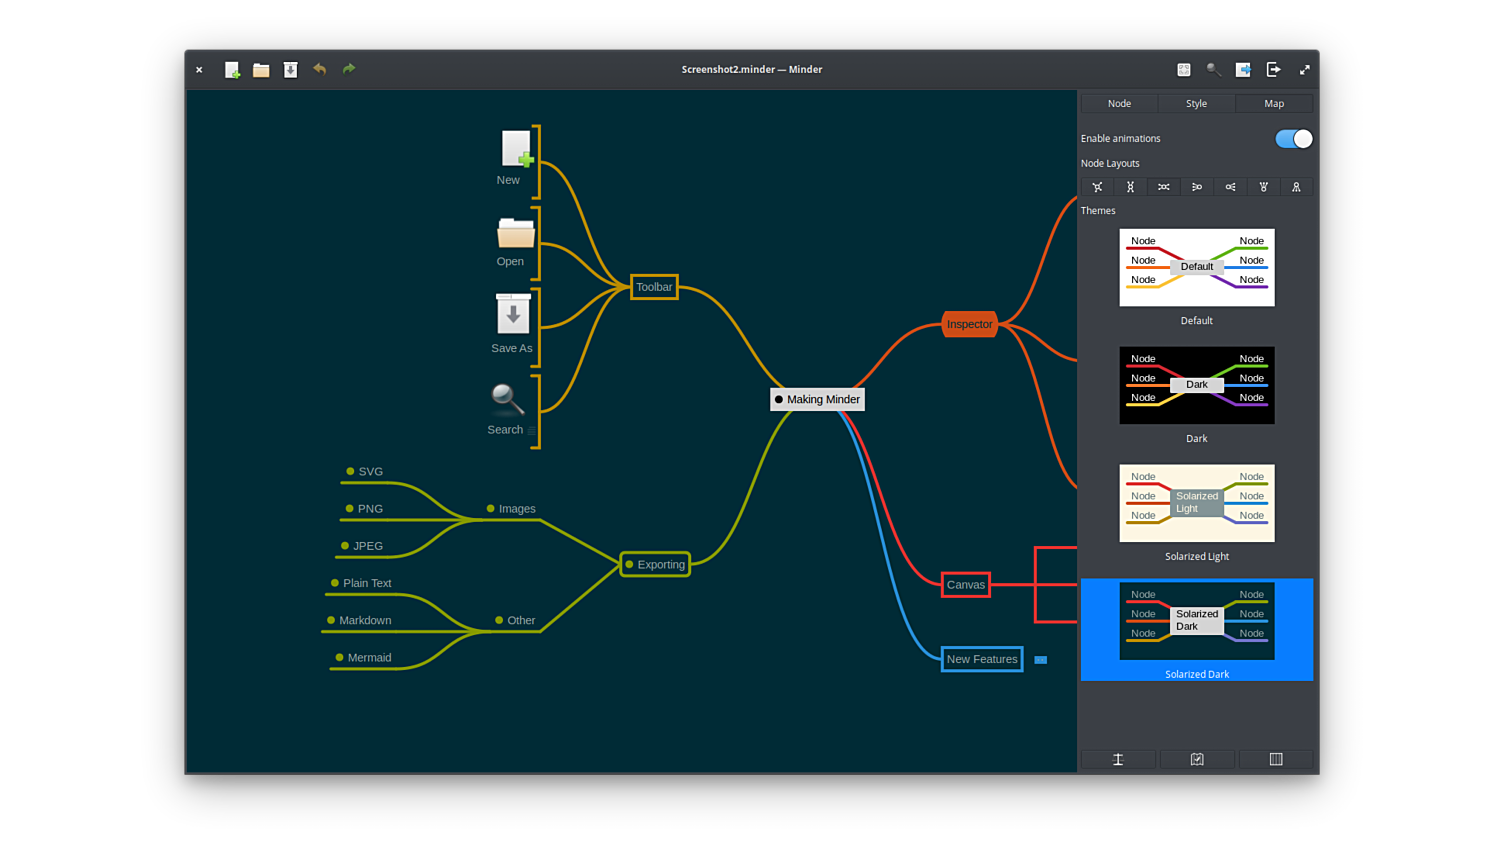Select the Making Minder root node
Viewport: 1504px width, 846px height.
[817, 400]
